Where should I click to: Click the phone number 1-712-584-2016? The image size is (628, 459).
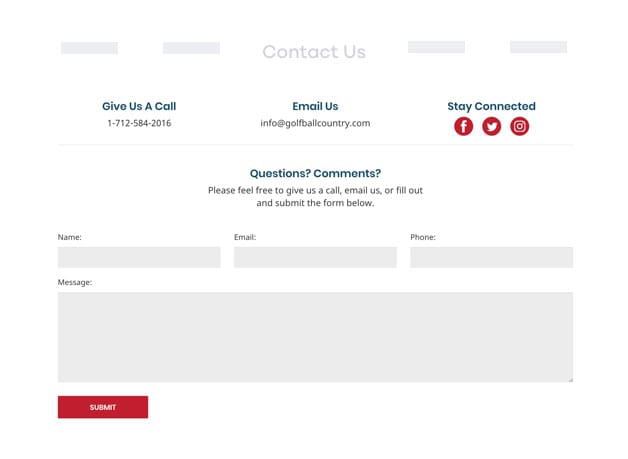(139, 123)
